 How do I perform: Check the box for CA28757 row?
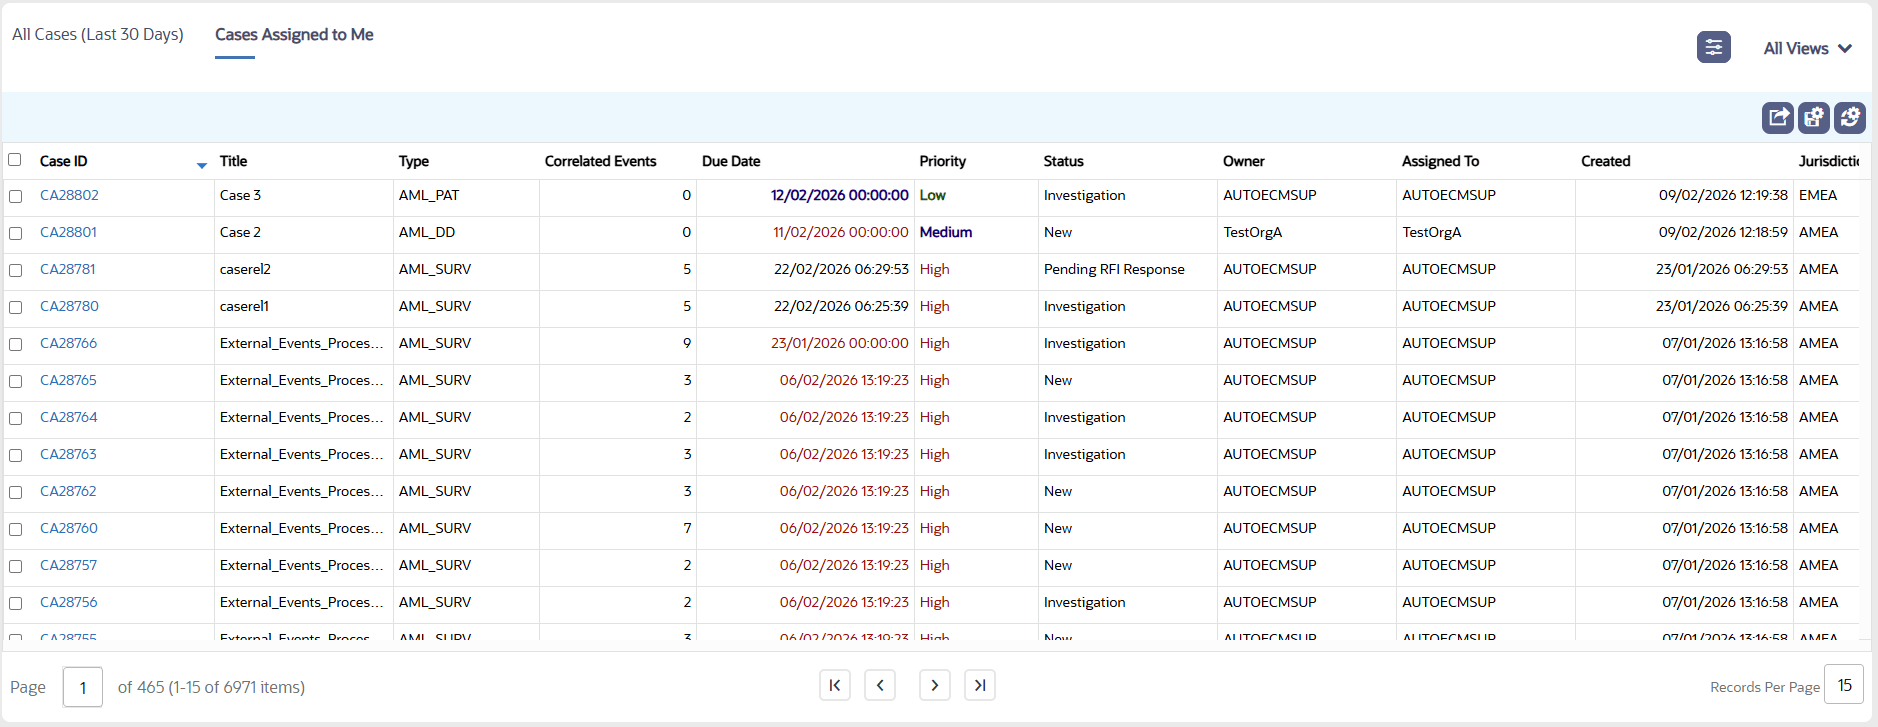click(15, 566)
